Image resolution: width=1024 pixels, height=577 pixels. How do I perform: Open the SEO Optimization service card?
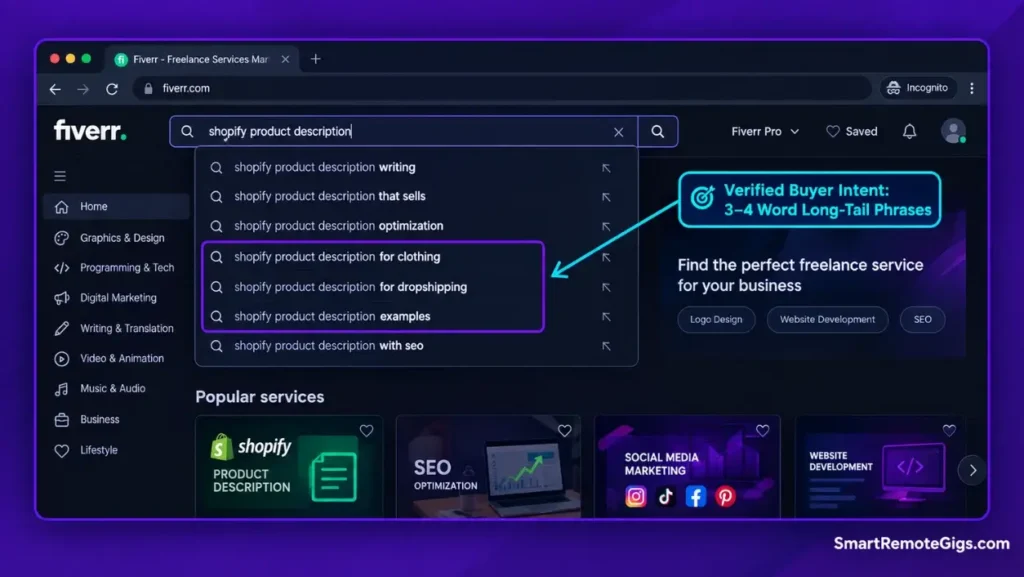pyautogui.click(x=488, y=467)
